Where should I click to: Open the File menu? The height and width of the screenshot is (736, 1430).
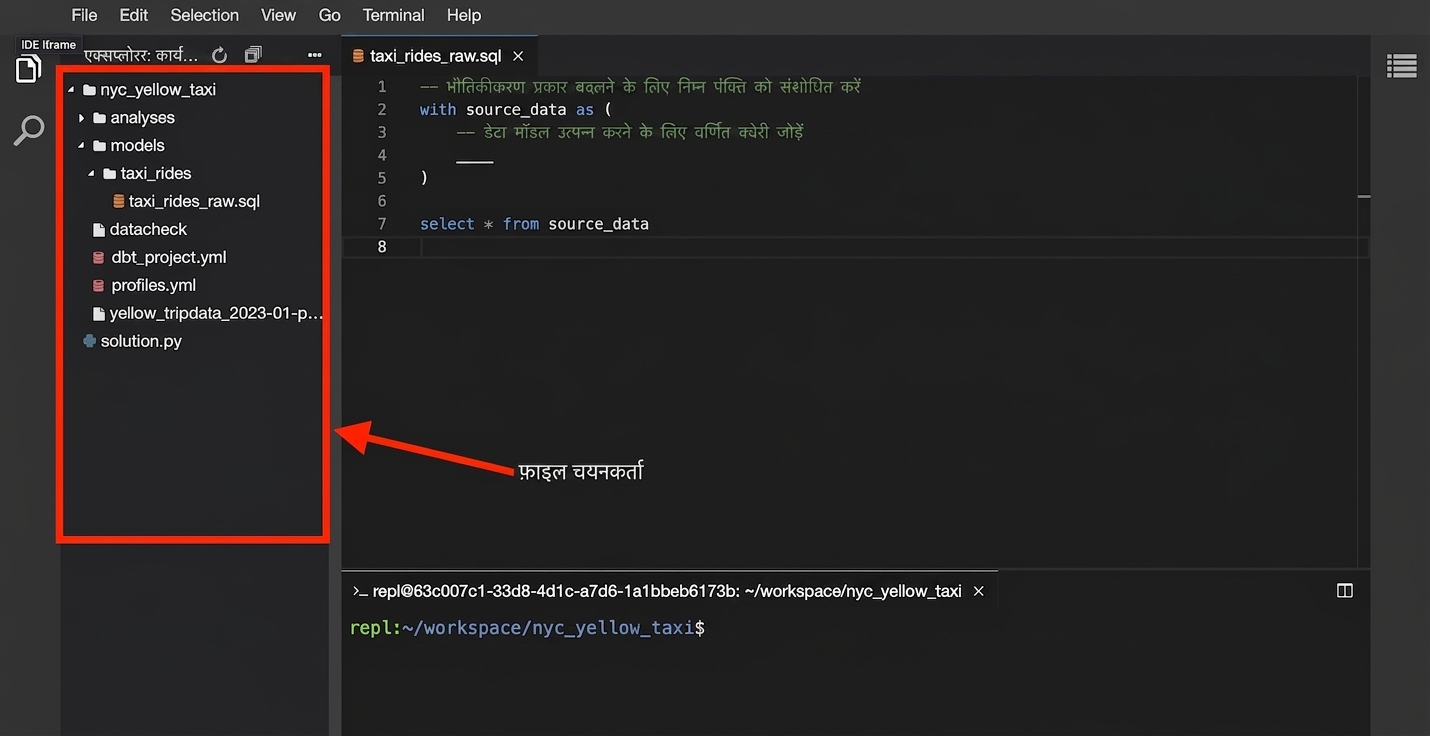(84, 15)
